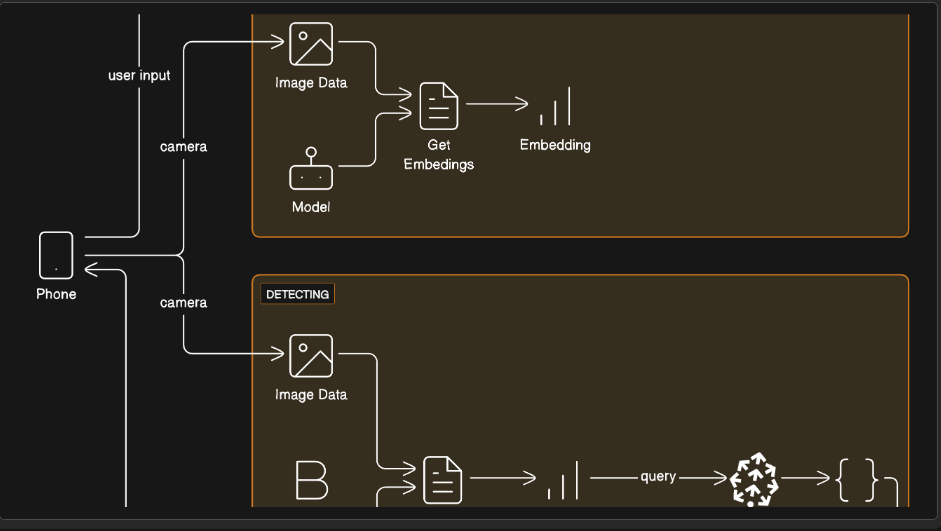Select the Image Data icon above the Model node
Screen dimensions: 941x531
(311, 44)
